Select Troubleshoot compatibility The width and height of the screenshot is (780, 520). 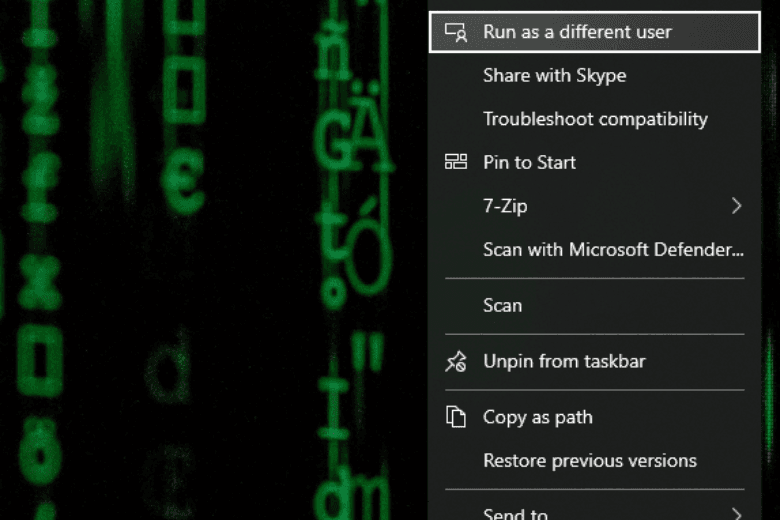click(594, 119)
